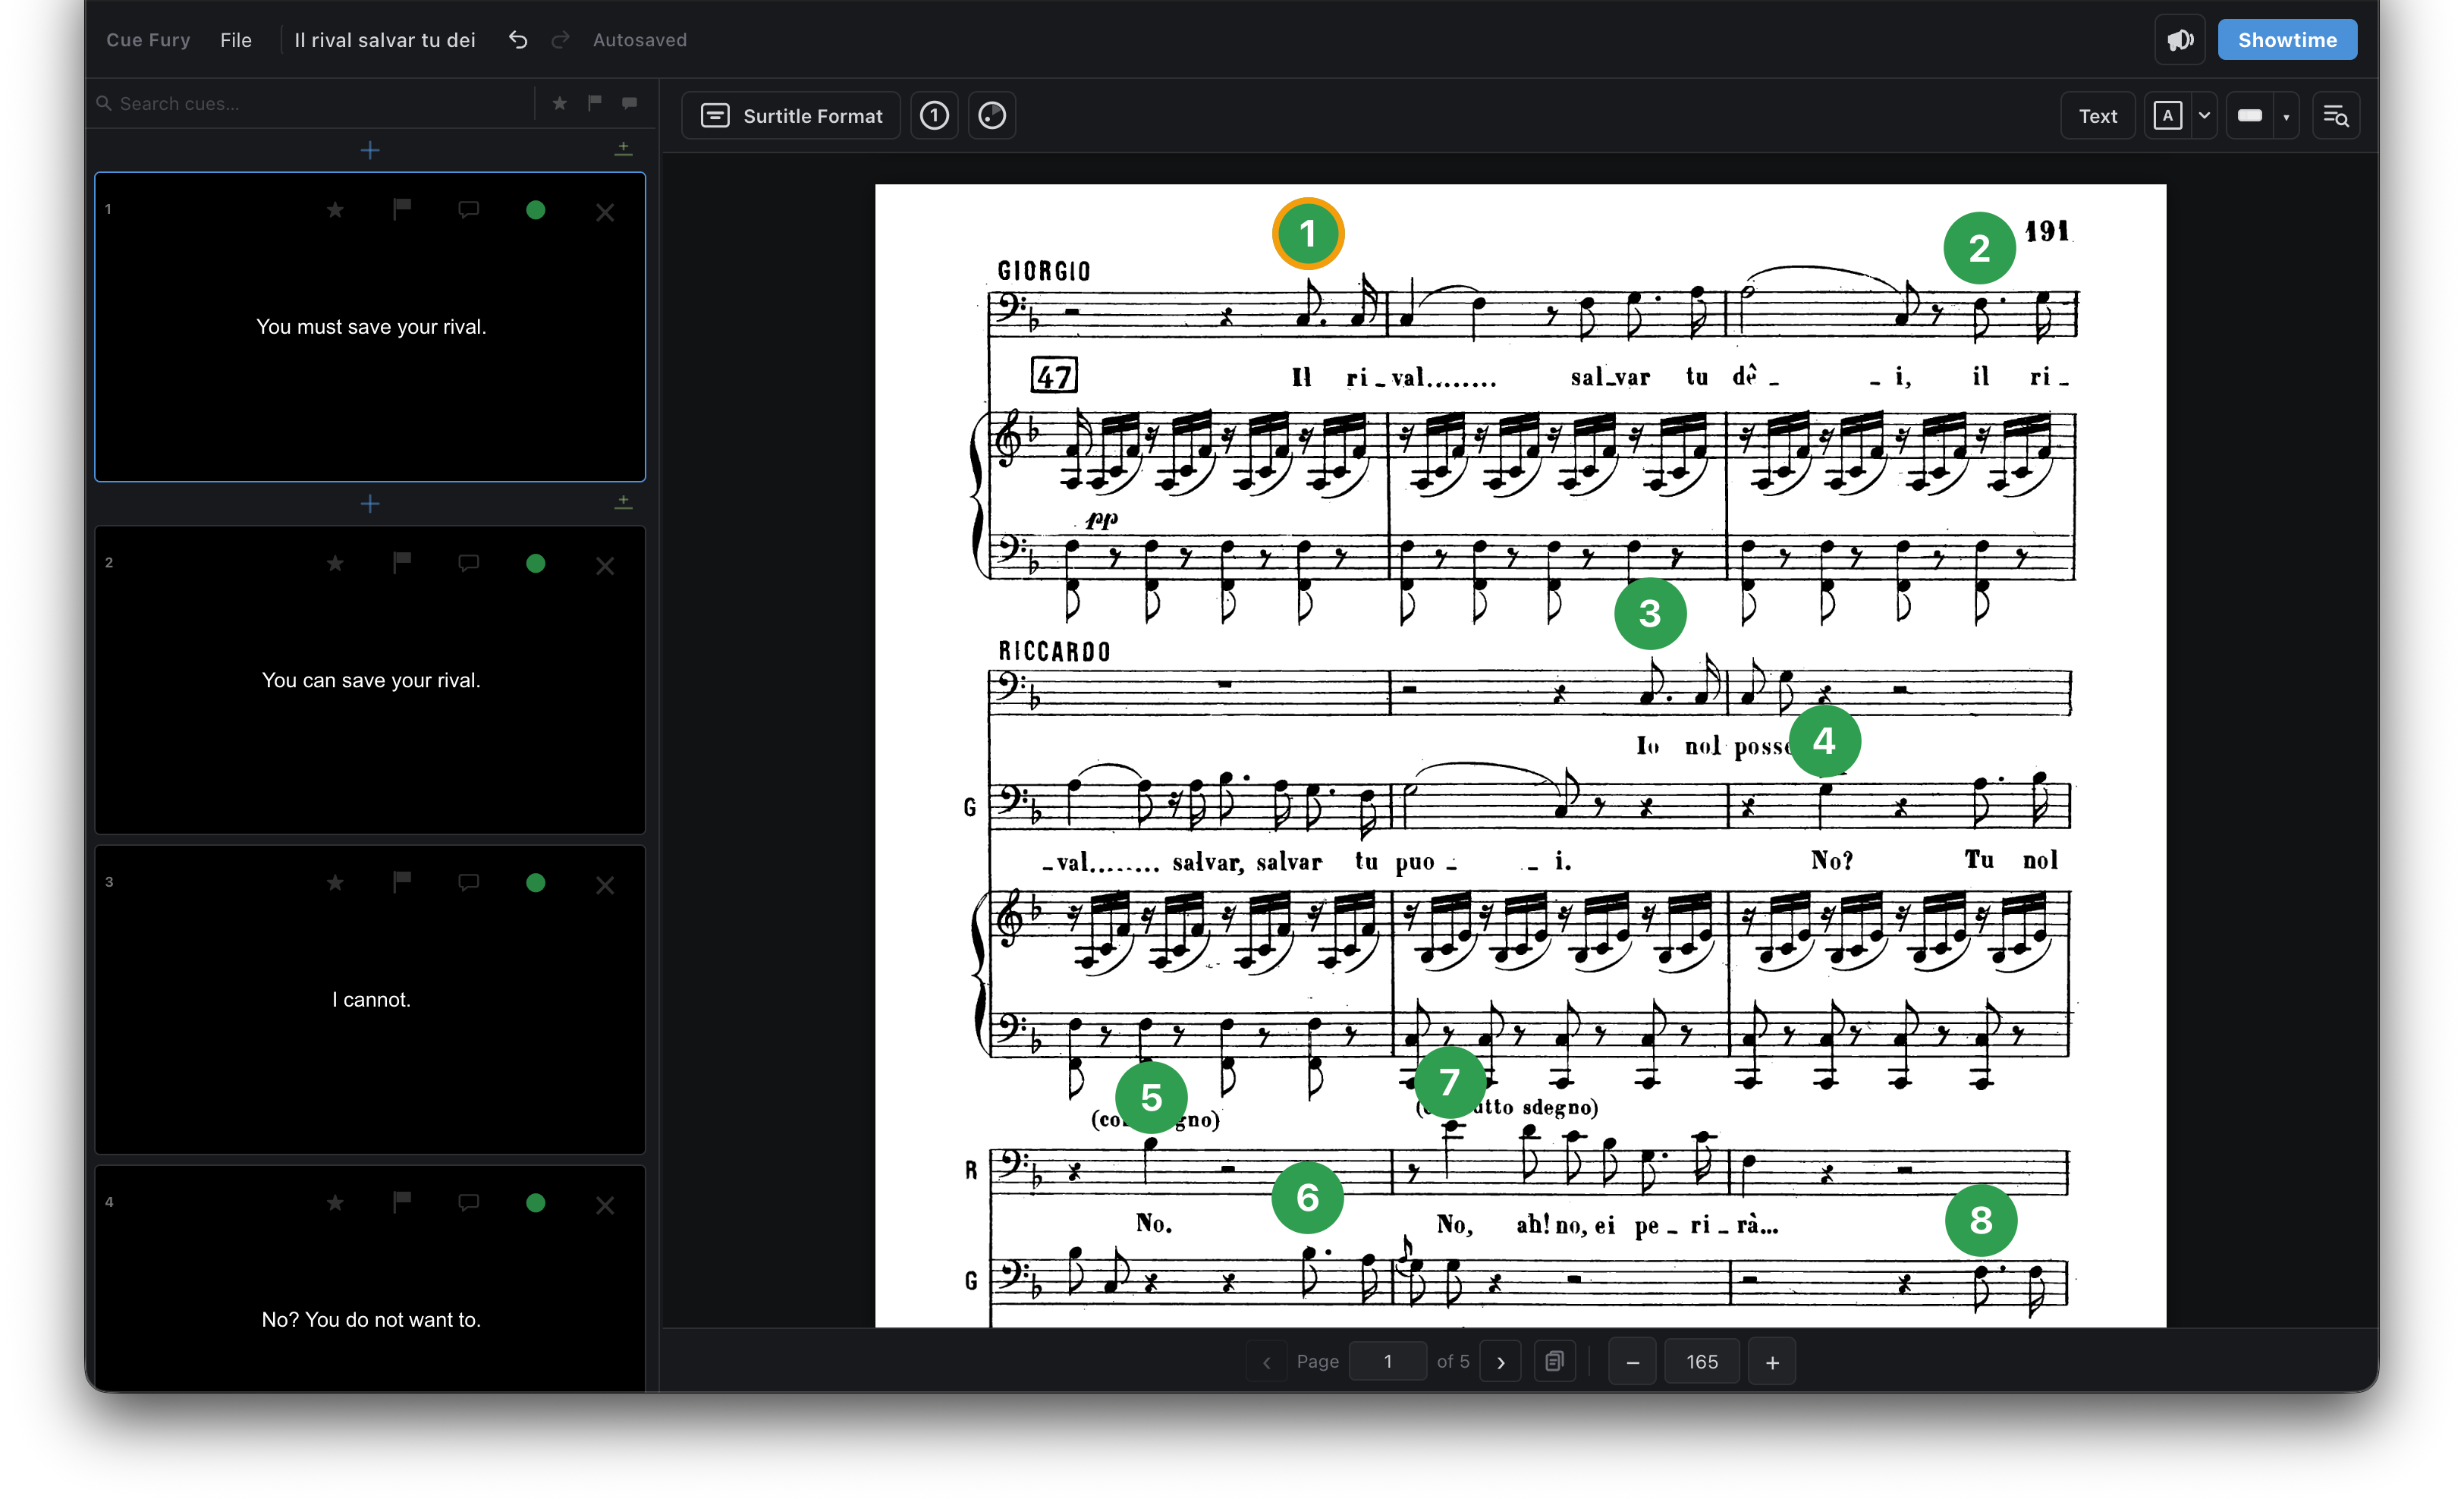The width and height of the screenshot is (2464, 1505).
Task: Star cue 1 "You must save your rival"
Action: (335, 210)
